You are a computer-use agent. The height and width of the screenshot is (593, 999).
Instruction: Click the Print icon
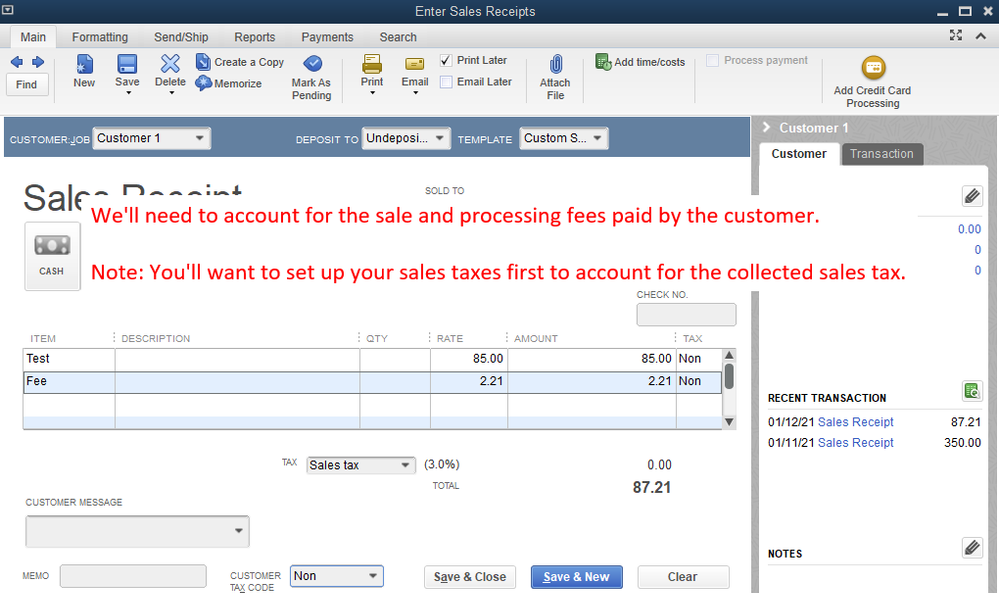371,64
